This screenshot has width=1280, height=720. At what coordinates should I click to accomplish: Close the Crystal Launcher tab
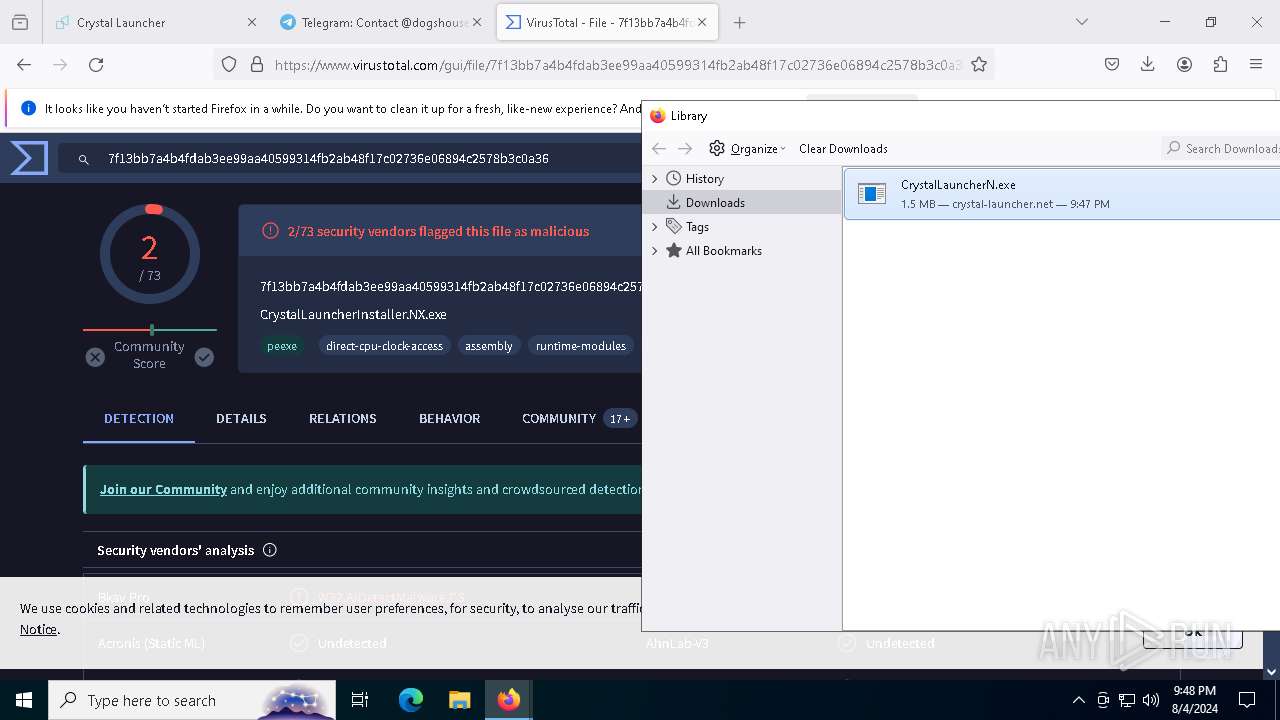(251, 22)
